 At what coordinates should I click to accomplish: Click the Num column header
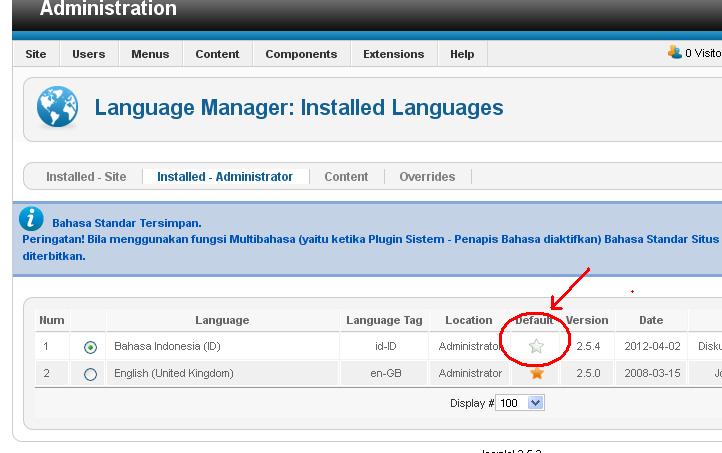click(52, 320)
